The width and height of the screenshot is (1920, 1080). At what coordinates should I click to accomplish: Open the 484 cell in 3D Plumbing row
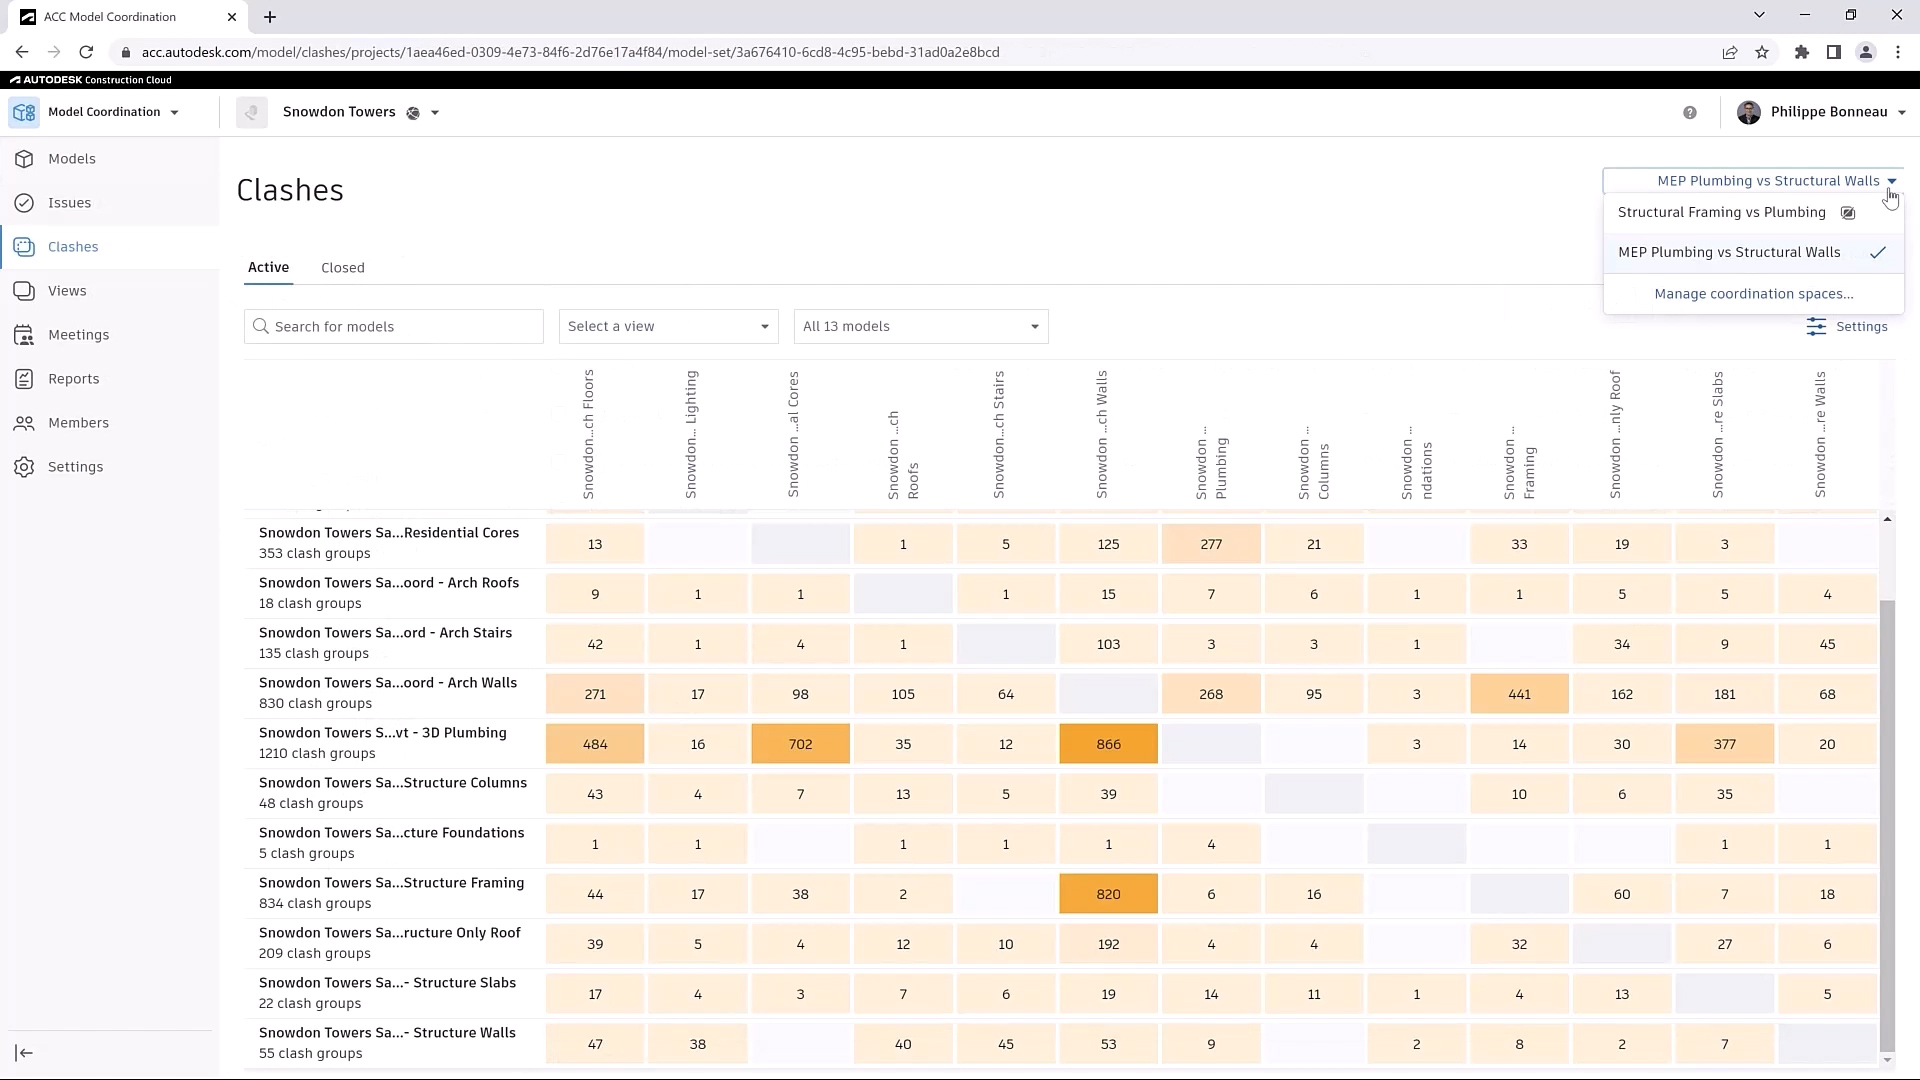[595, 744]
